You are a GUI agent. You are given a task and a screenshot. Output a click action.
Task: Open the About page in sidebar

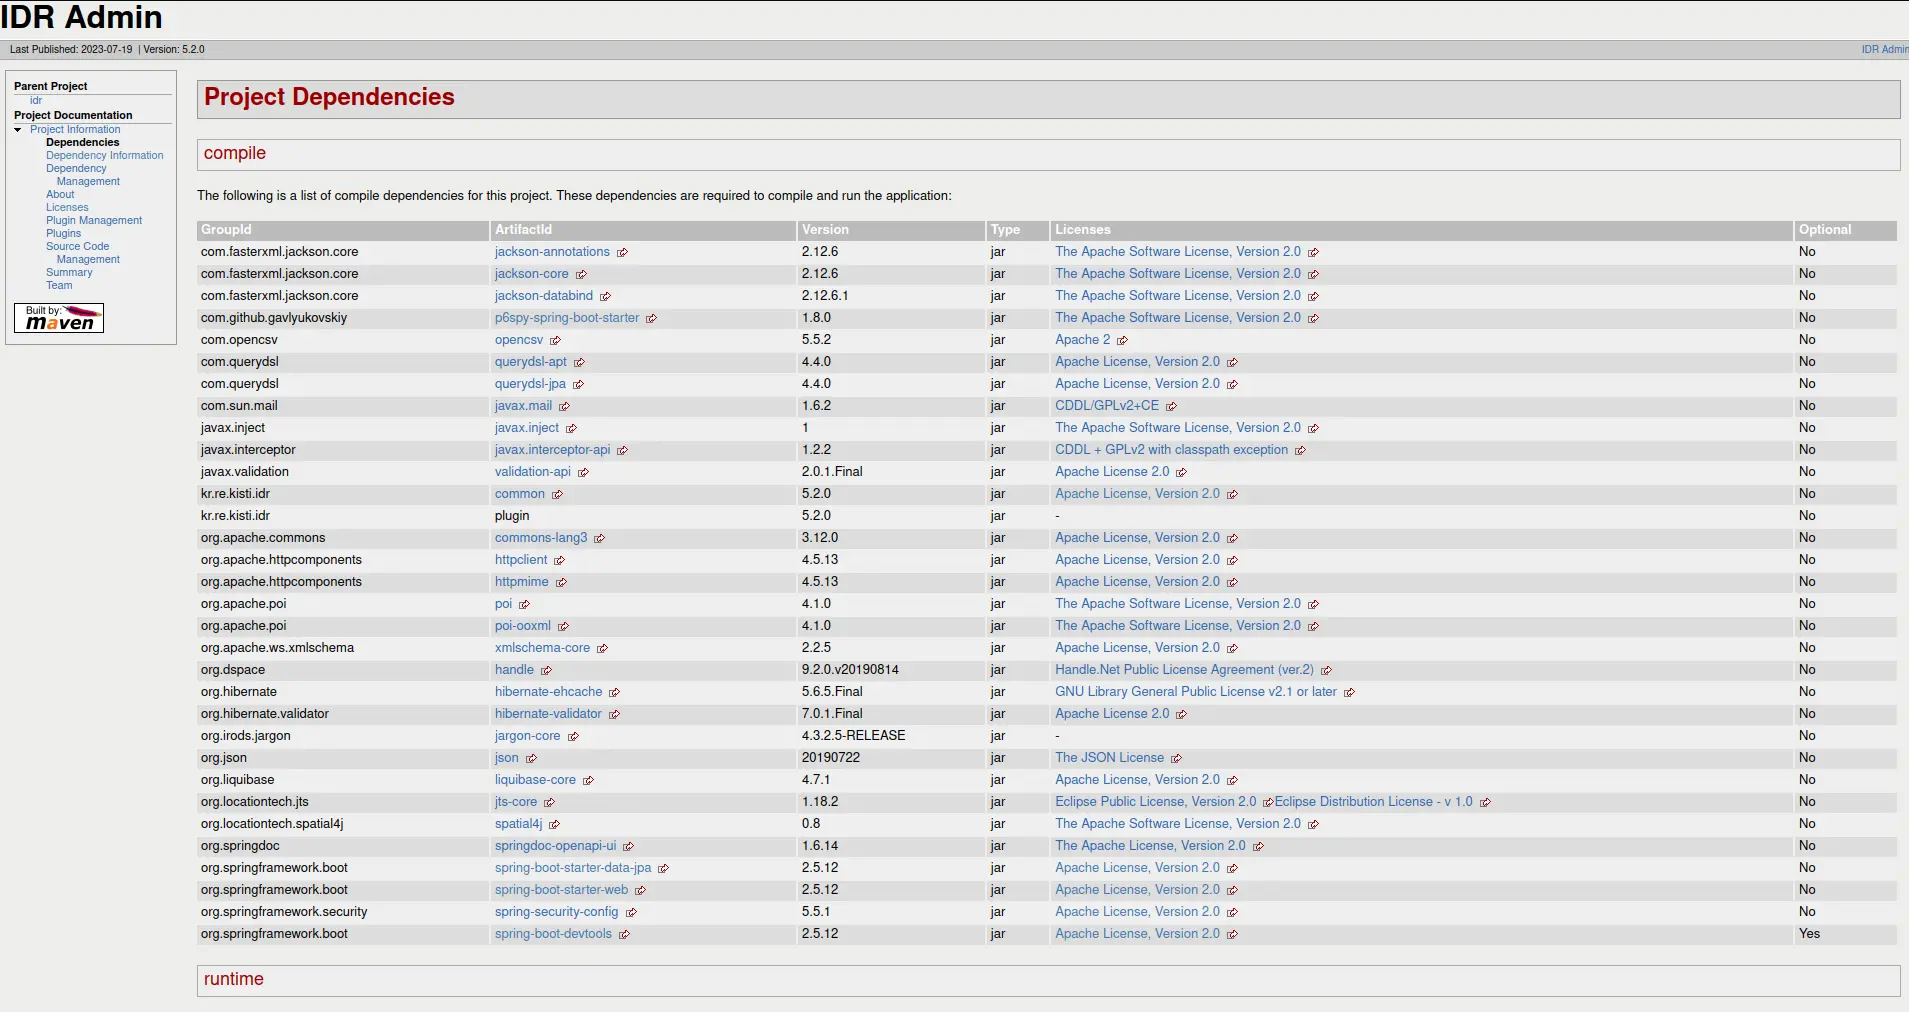tap(60, 194)
